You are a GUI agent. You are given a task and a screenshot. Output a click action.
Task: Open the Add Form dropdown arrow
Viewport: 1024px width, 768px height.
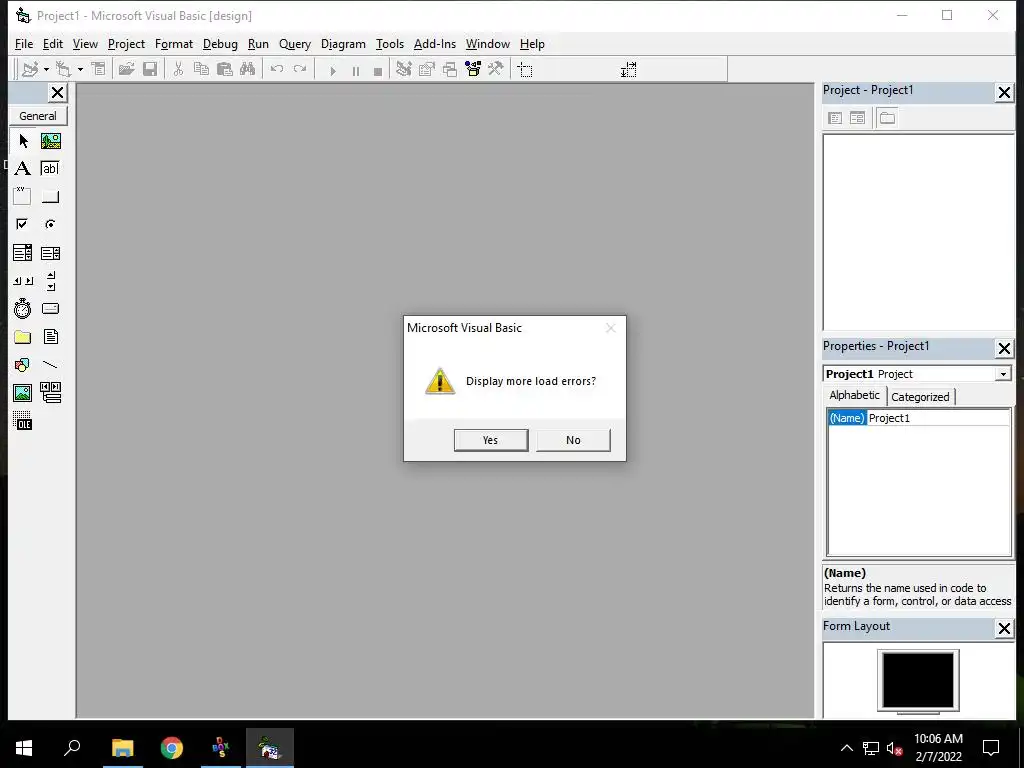(80, 69)
